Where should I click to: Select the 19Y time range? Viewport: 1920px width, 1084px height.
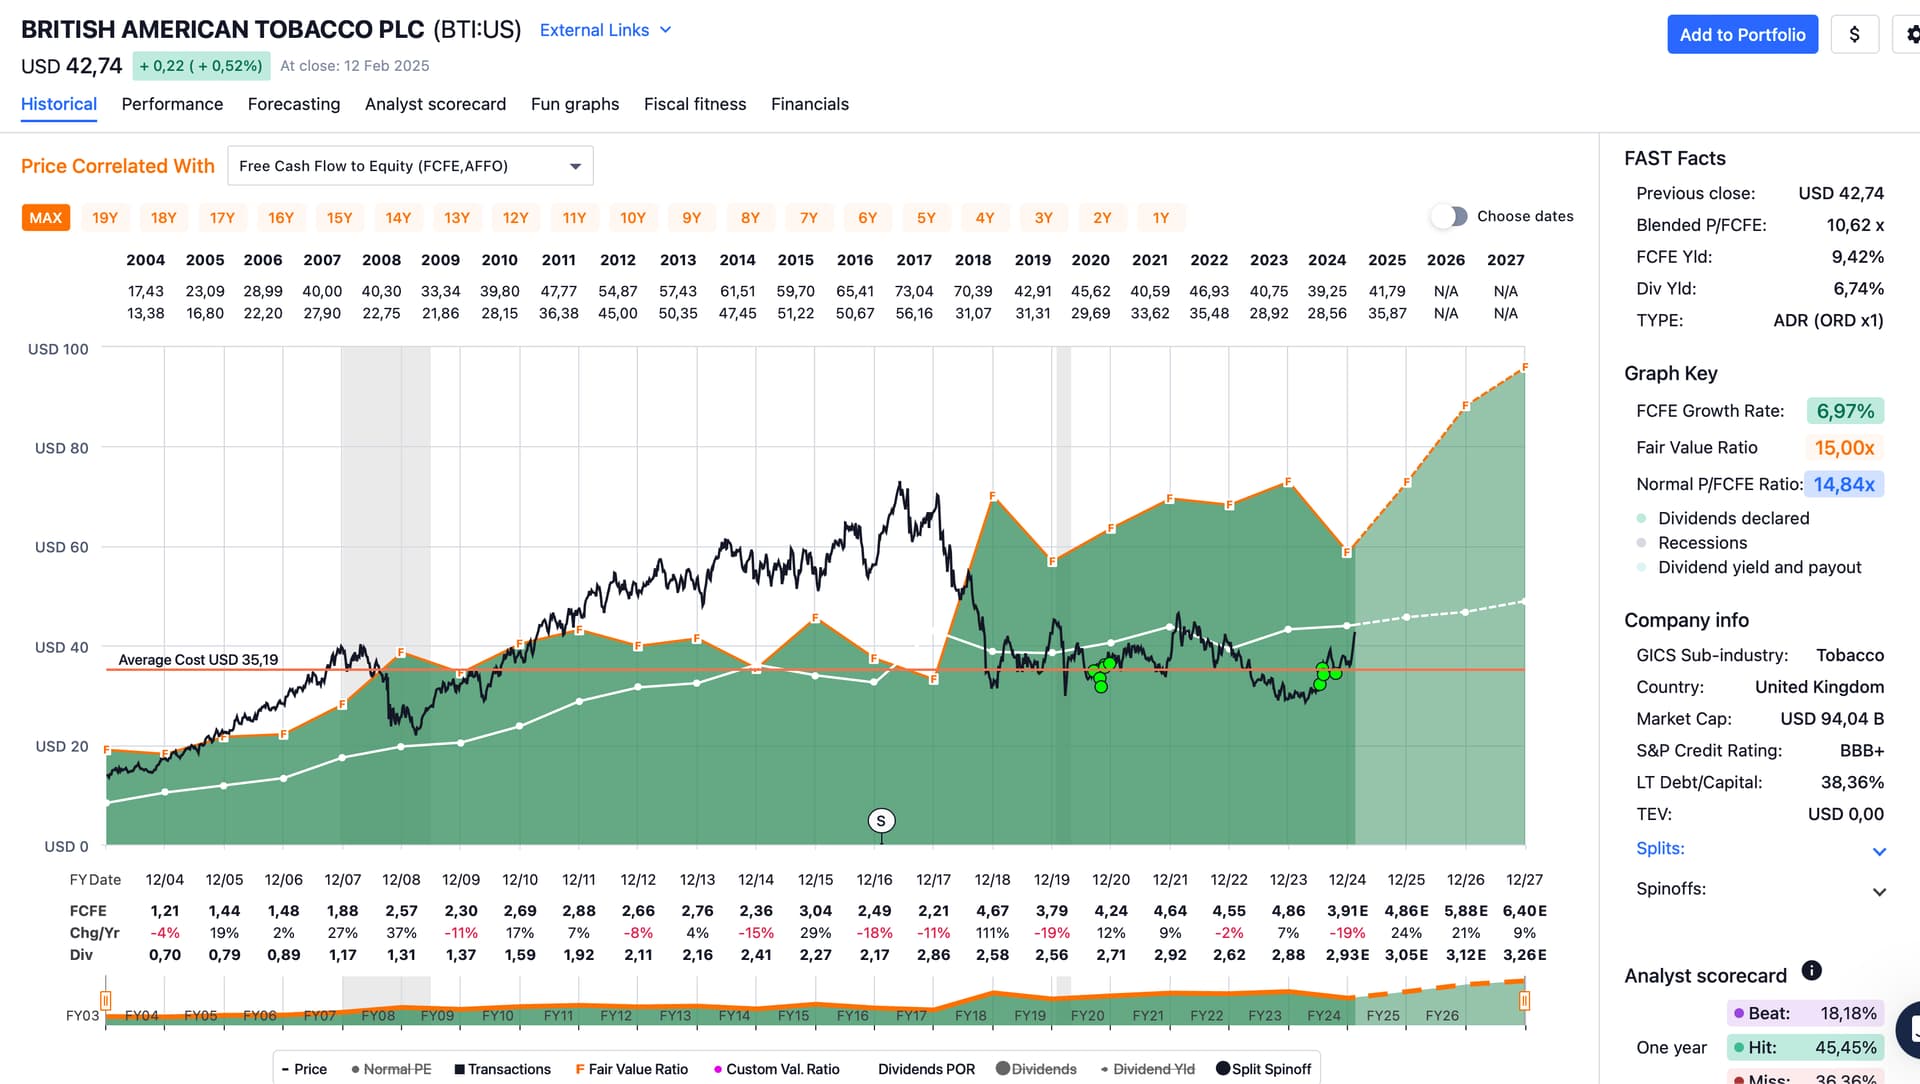[x=105, y=217]
